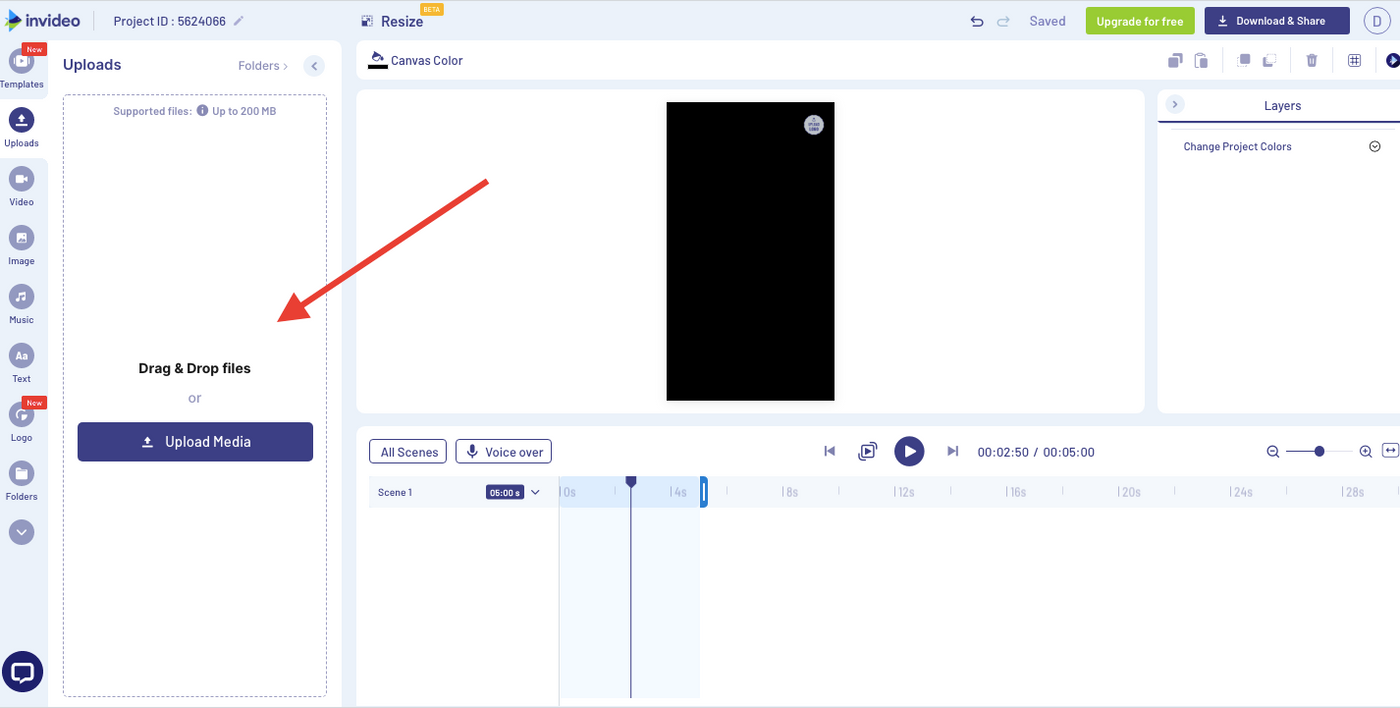Collapse the Uploads panel with left chevron
Screen dimensions: 1400x708
(x=314, y=66)
